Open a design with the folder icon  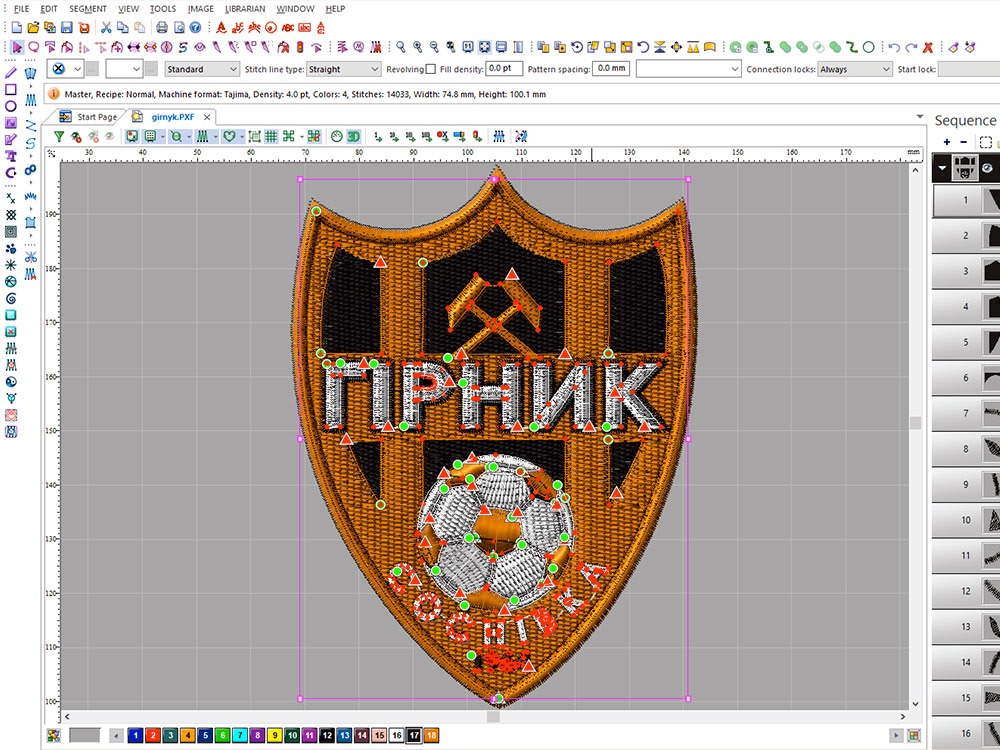(x=33, y=27)
